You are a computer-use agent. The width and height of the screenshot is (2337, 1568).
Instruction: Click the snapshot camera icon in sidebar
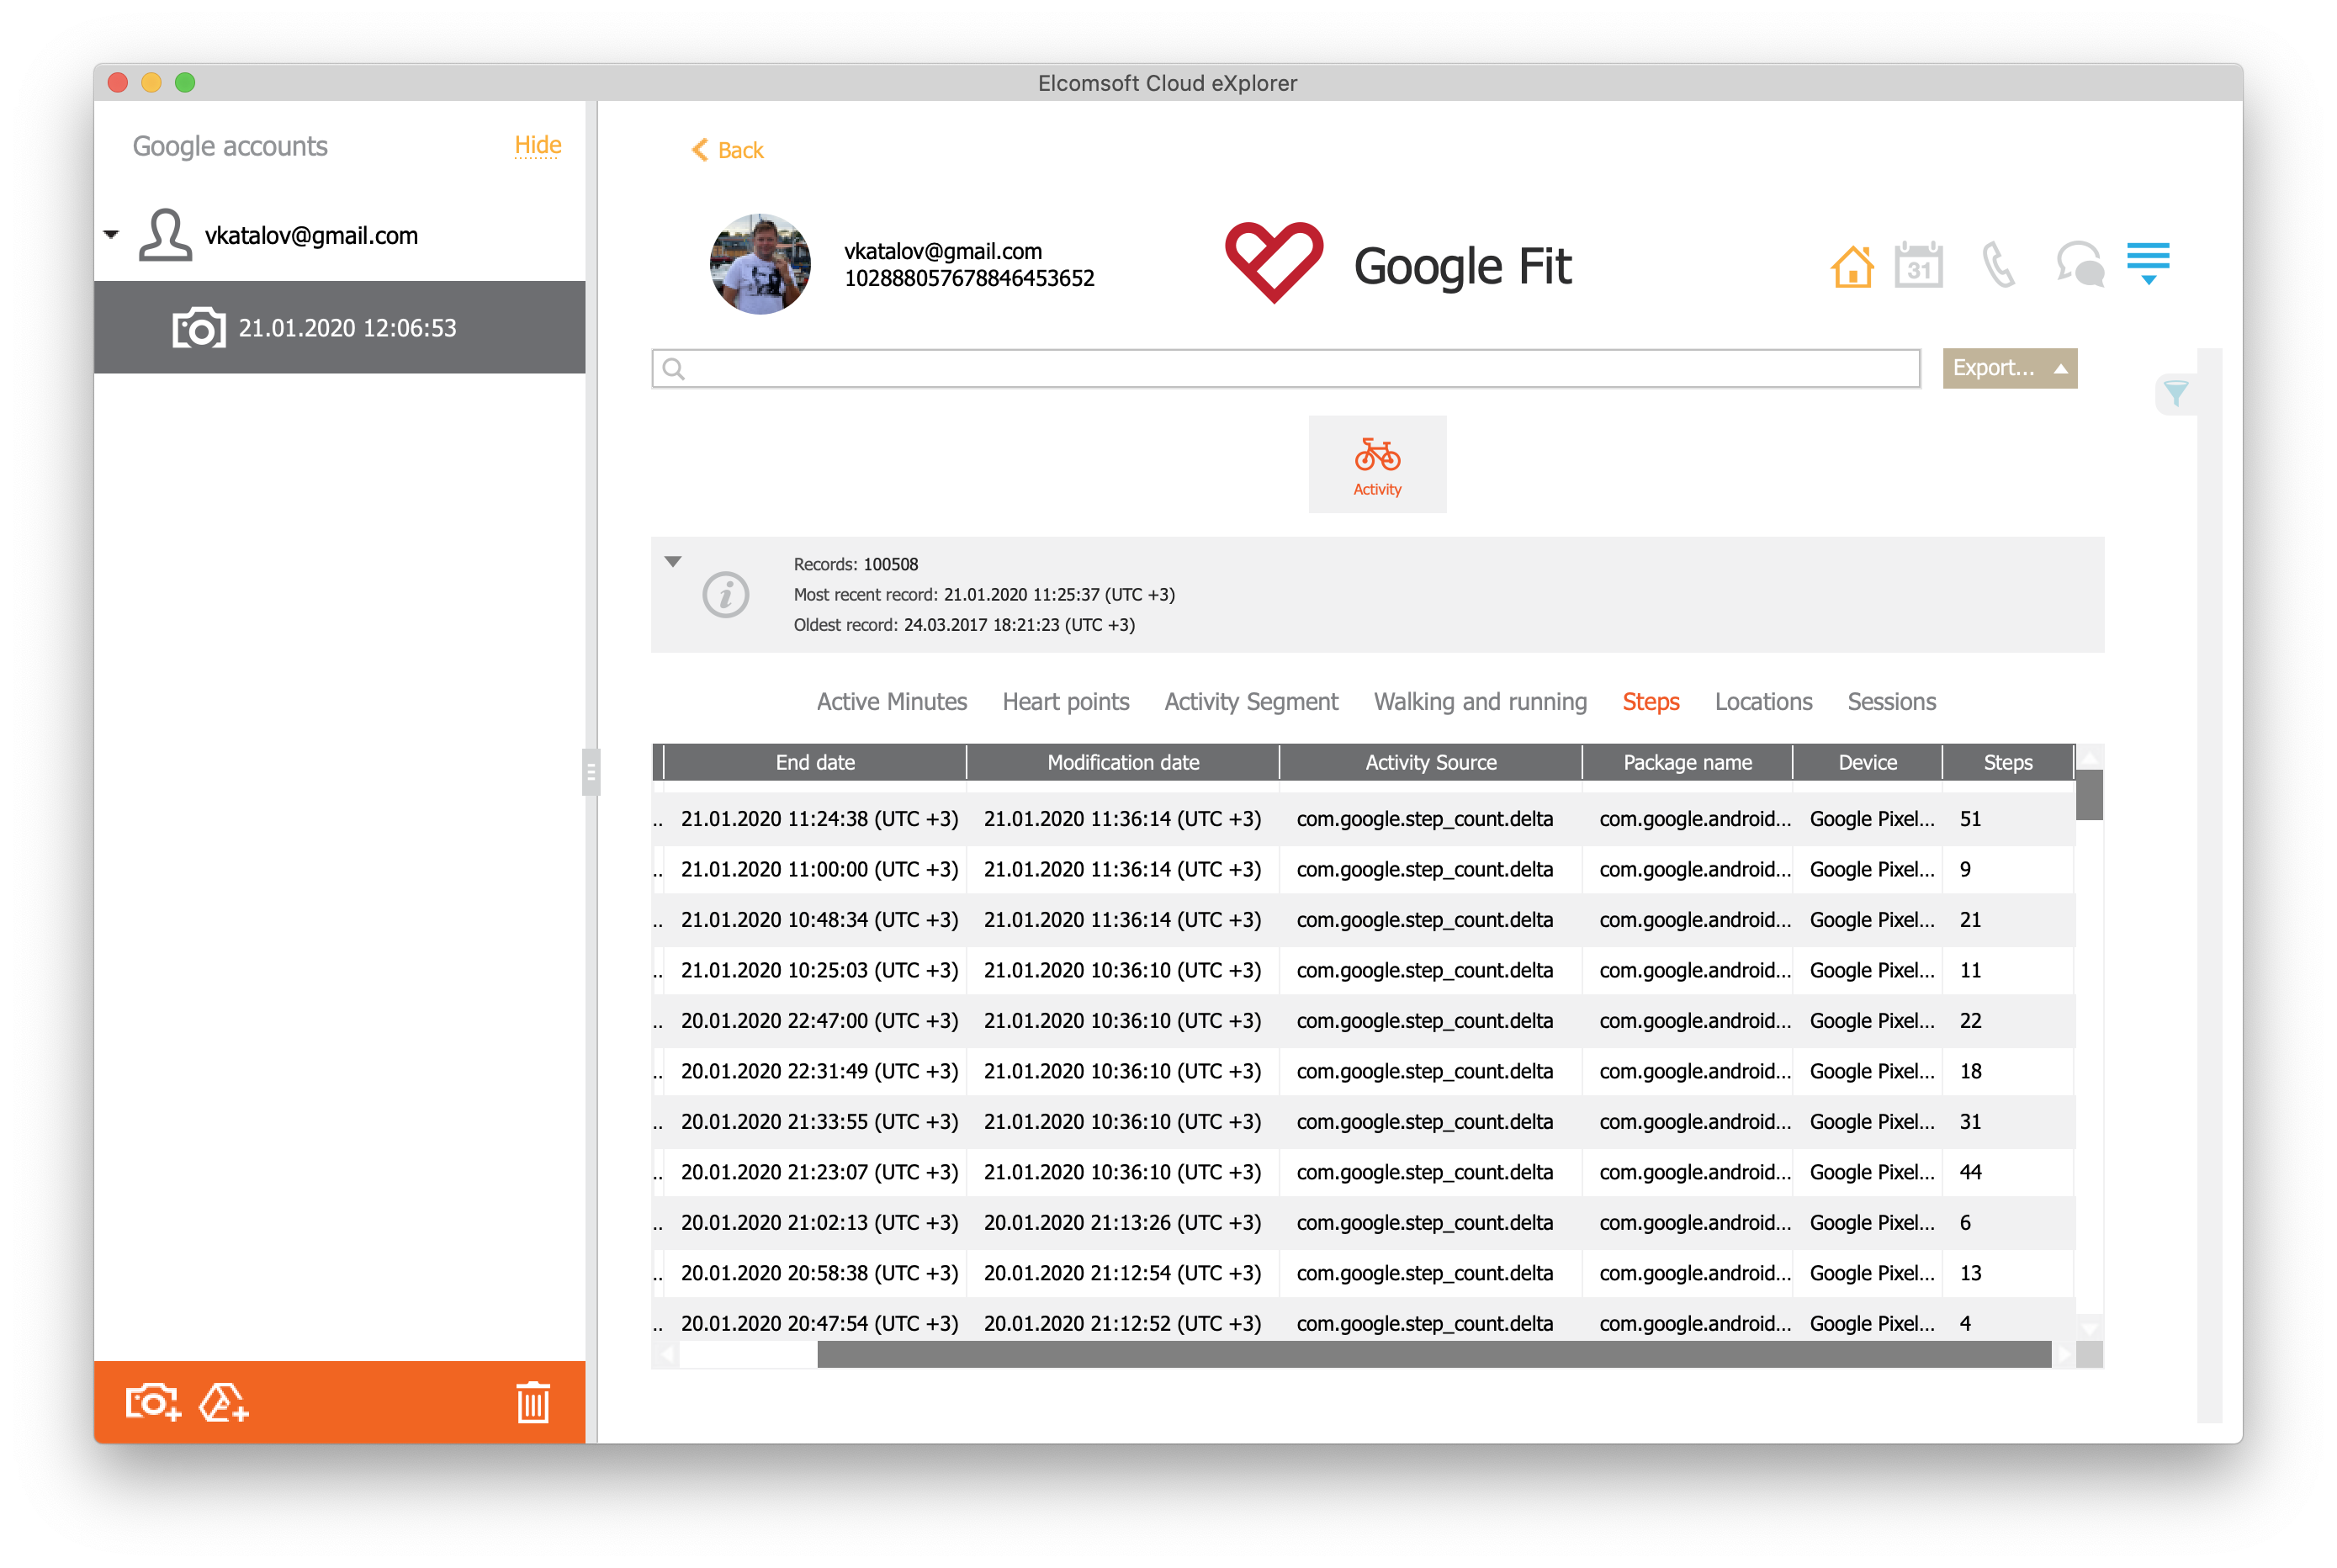pos(156,1401)
